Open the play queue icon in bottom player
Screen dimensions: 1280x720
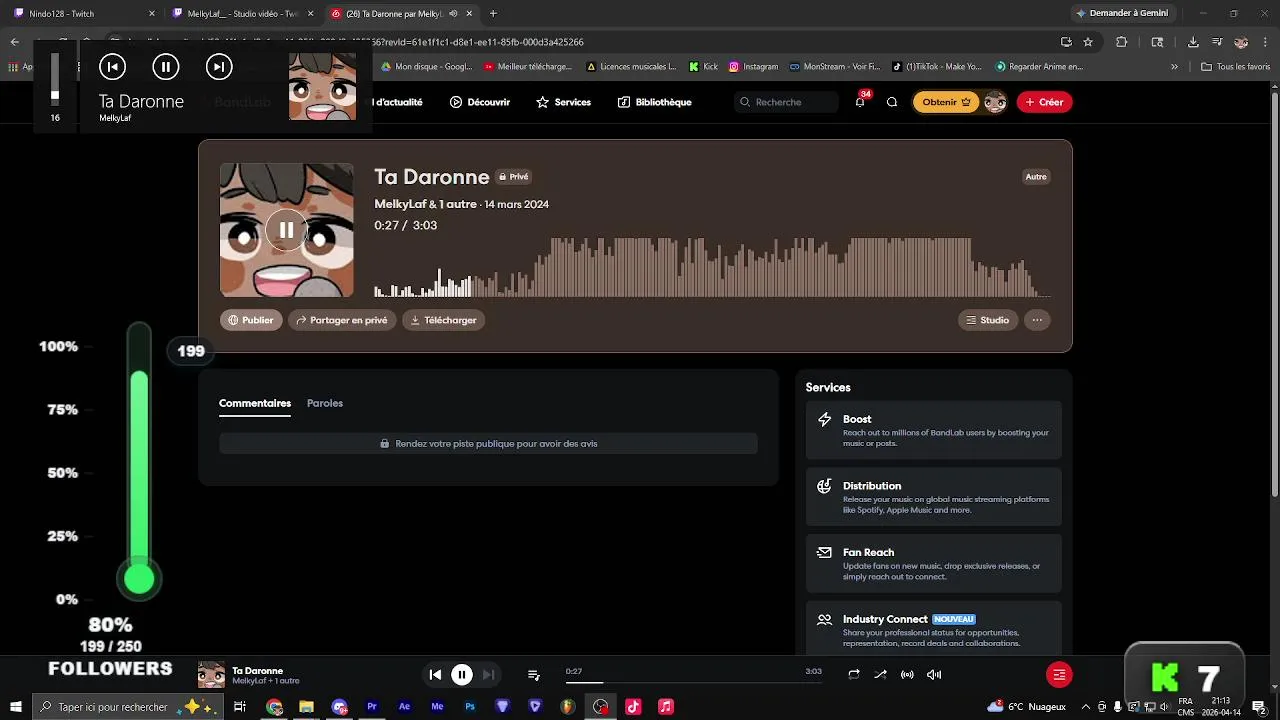pyautogui.click(x=534, y=675)
